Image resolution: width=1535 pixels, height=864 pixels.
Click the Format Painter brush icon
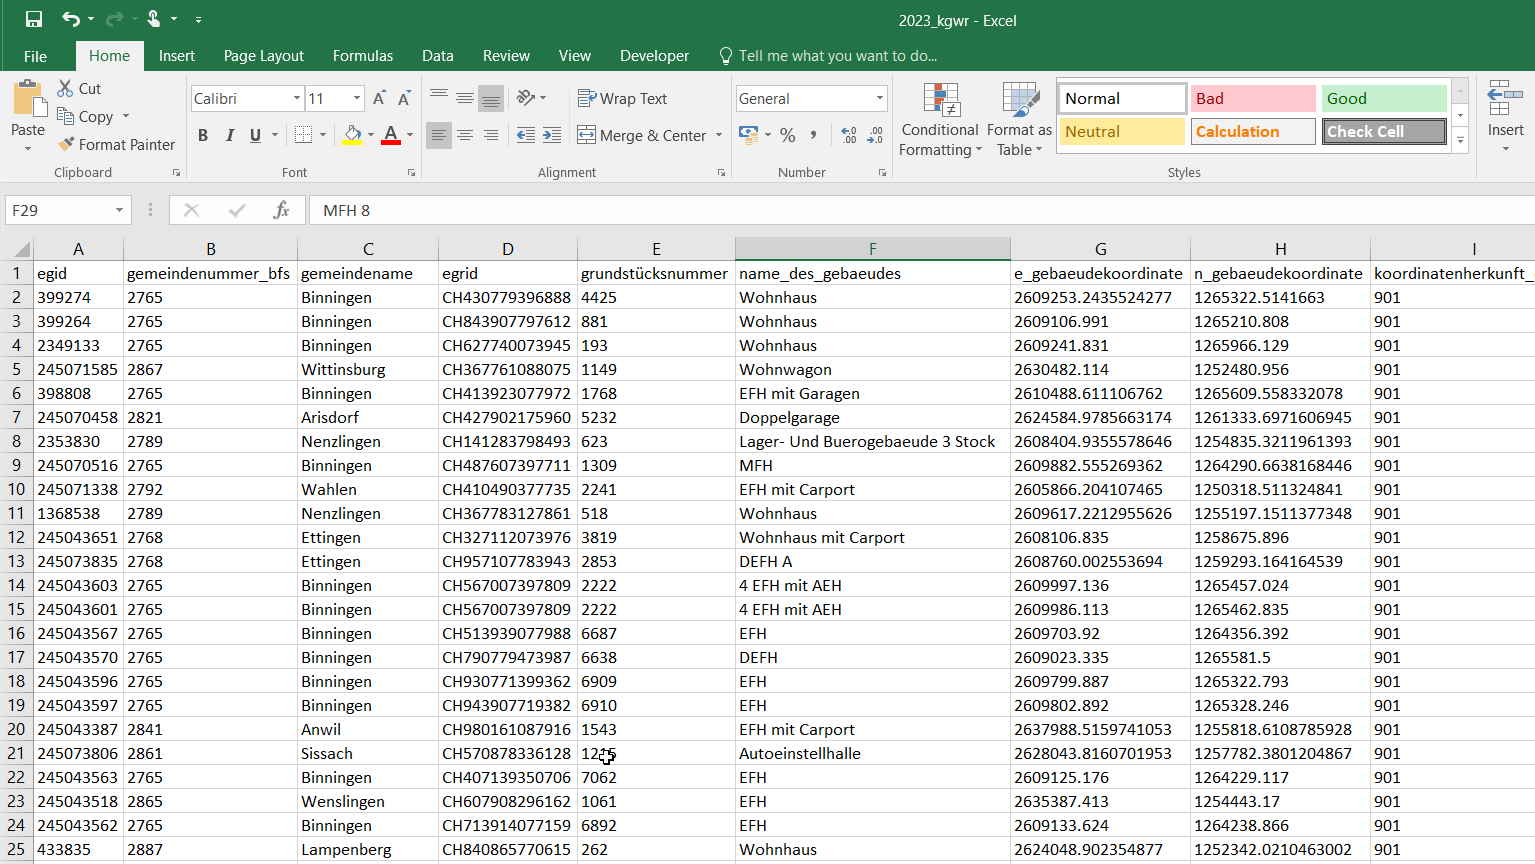pyautogui.click(x=66, y=145)
